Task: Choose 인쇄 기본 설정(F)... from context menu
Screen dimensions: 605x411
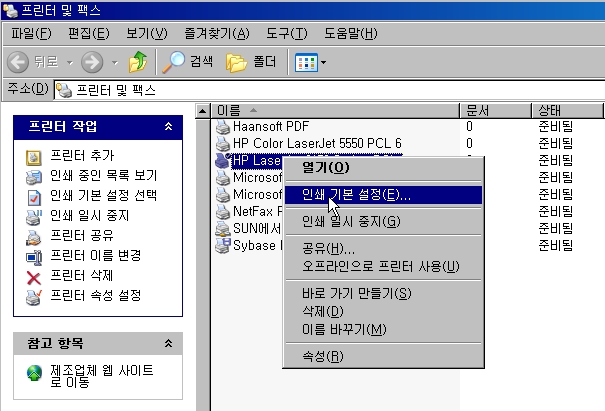Action: [355, 195]
